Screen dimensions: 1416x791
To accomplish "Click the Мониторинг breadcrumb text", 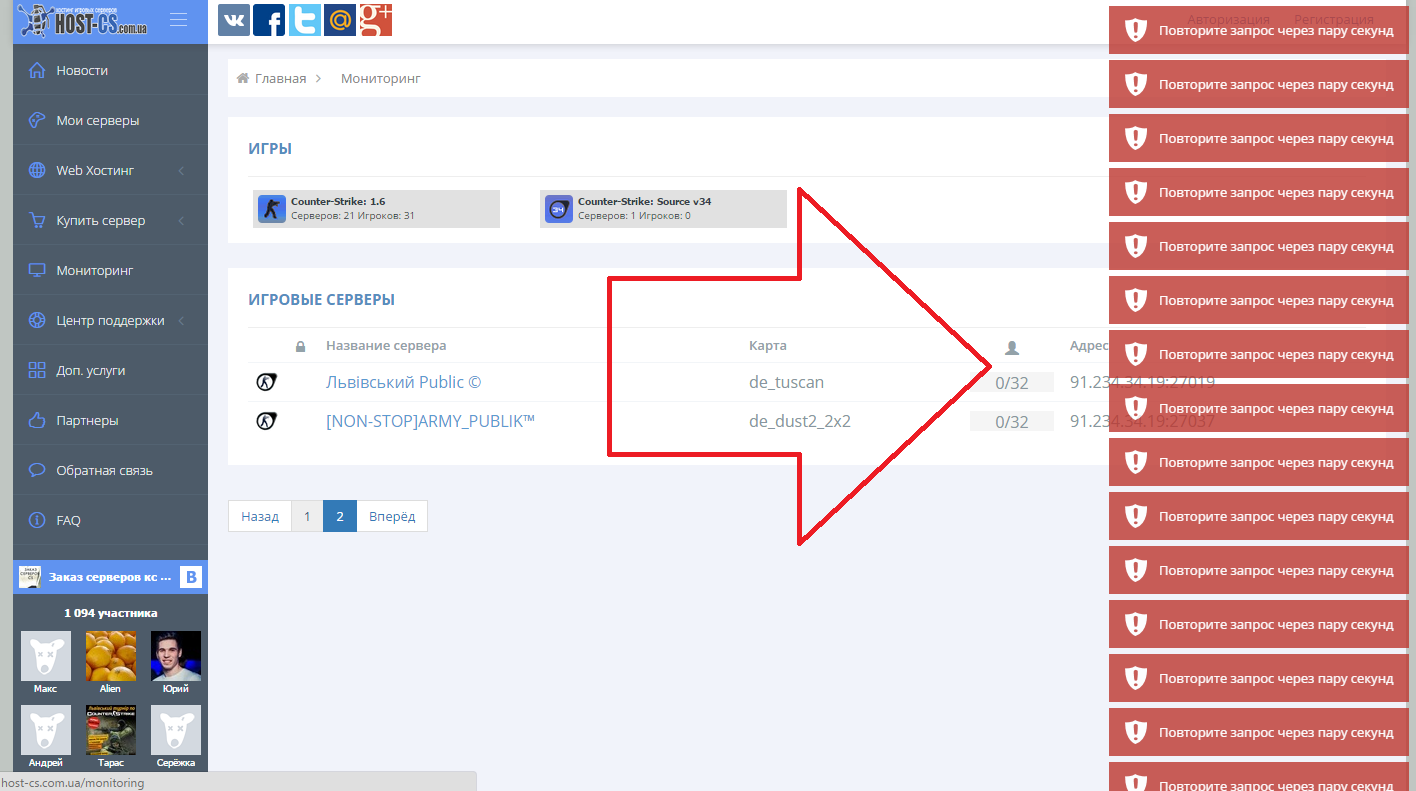I will (x=381, y=78).
